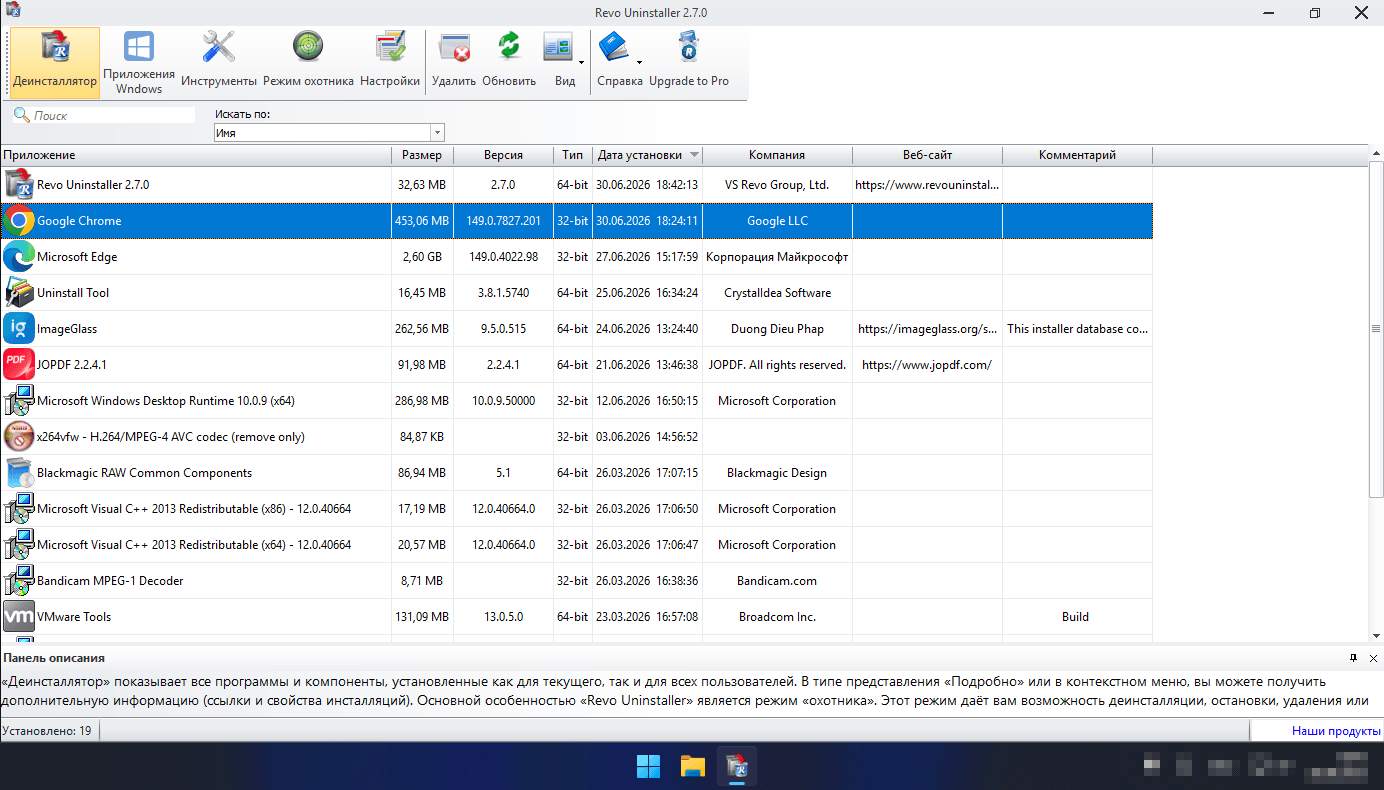The image size is (1384, 790).
Task: Click version 149.0.4022.98 cell
Action: pos(503,257)
